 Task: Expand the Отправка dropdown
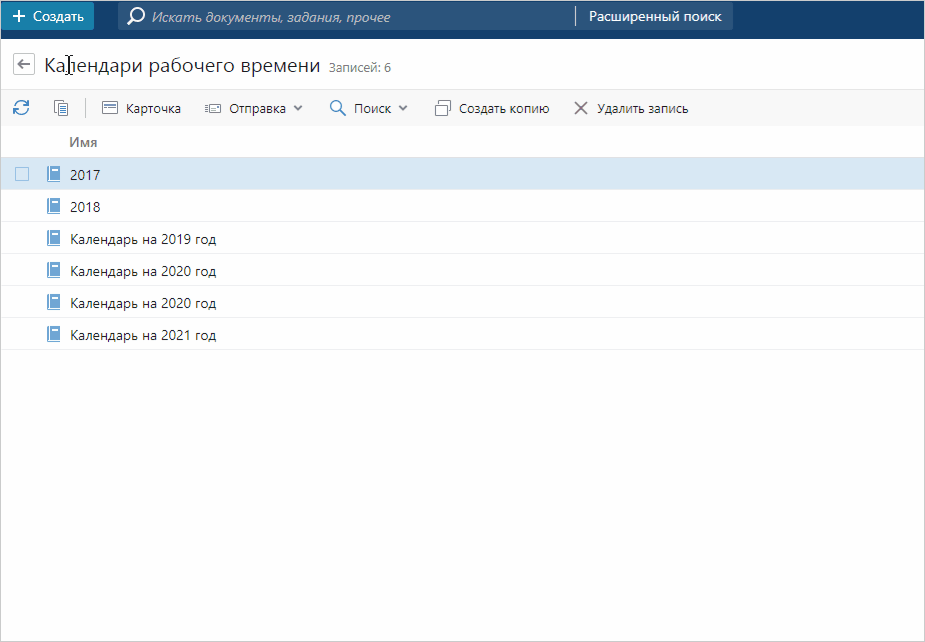(253, 108)
